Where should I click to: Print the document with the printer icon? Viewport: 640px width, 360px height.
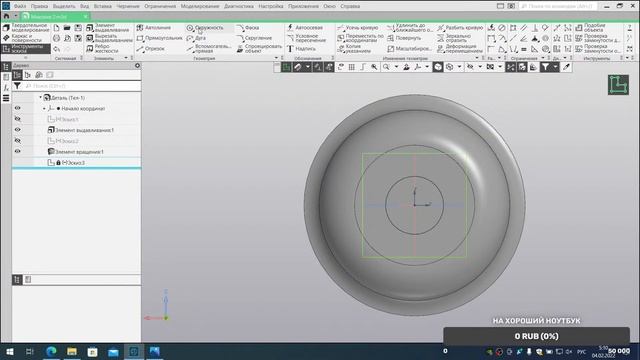point(56,38)
